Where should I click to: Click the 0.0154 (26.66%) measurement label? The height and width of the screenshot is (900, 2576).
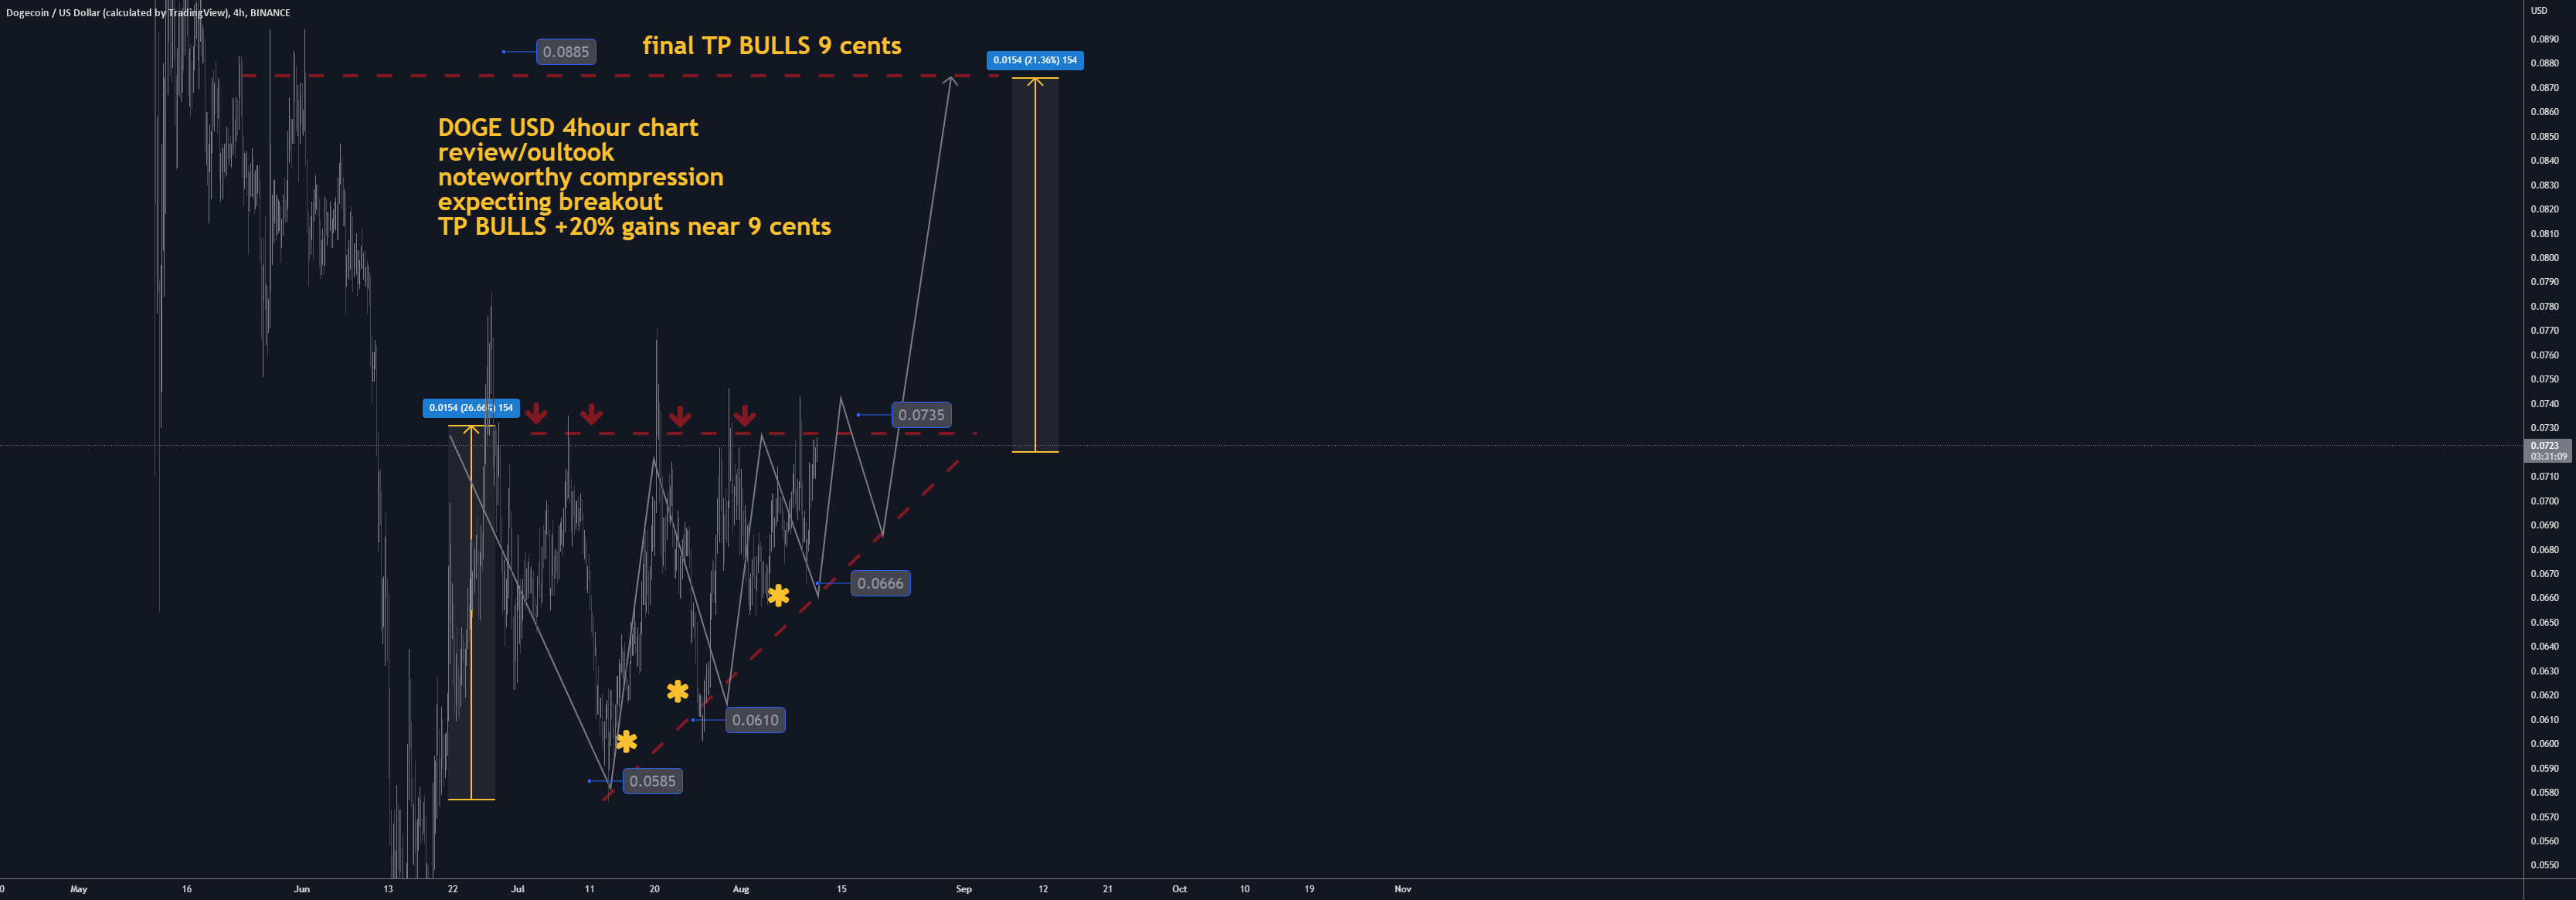[471, 408]
